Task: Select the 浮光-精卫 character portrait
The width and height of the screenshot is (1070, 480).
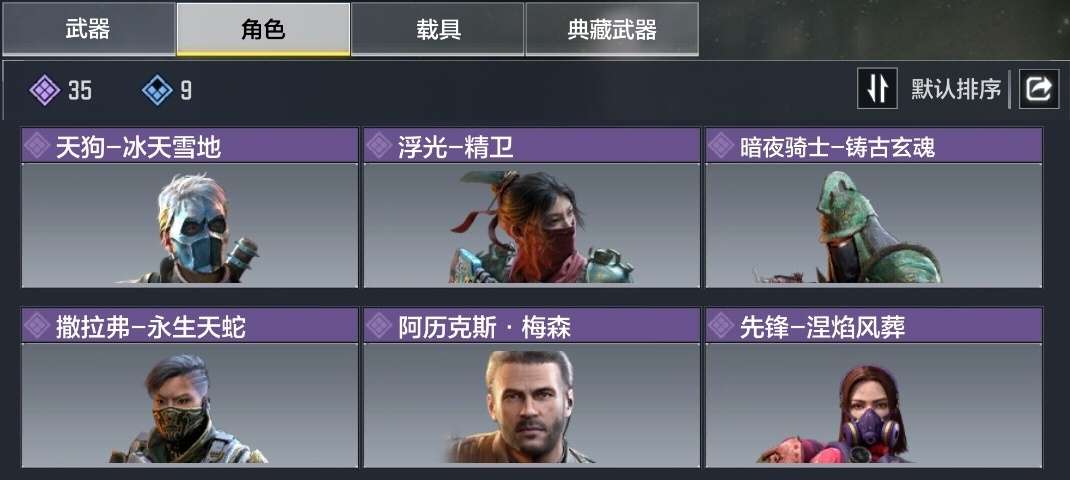Action: click(532, 225)
